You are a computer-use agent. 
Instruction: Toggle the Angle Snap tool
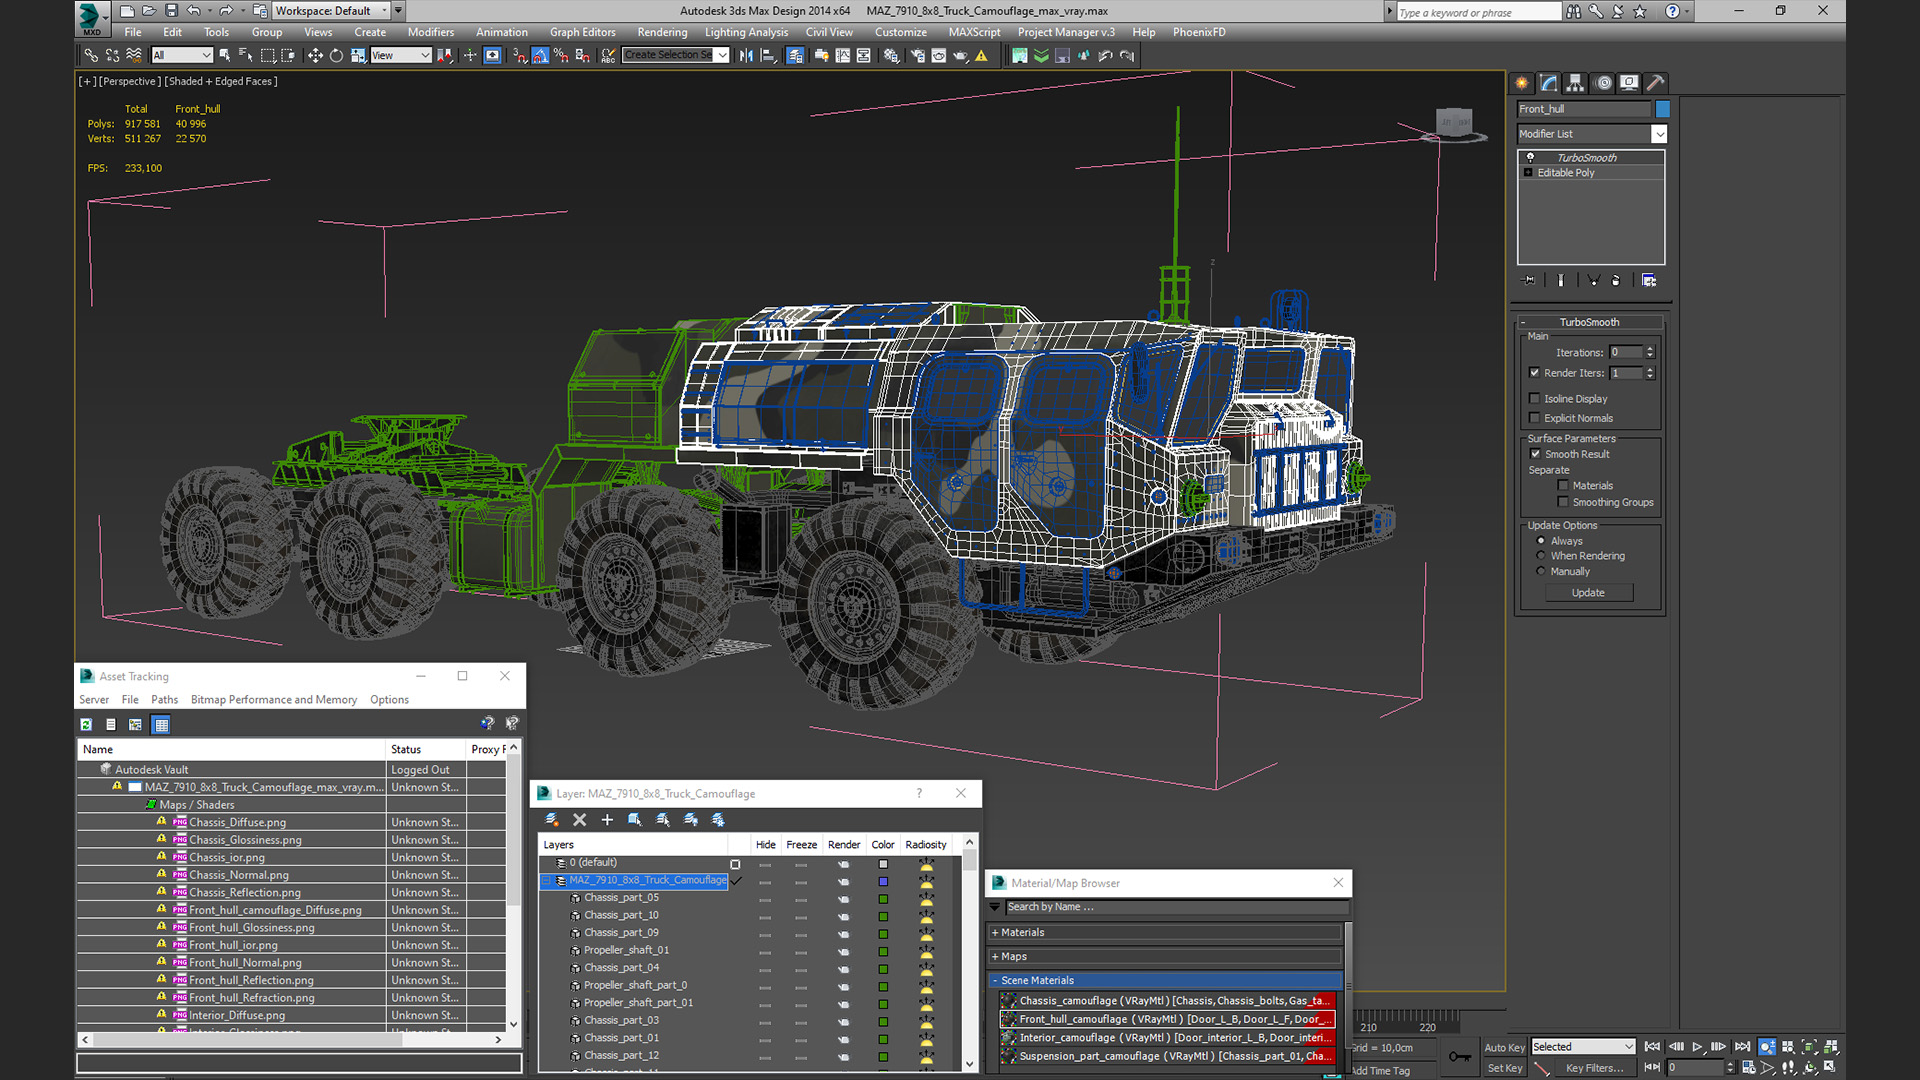click(x=541, y=56)
